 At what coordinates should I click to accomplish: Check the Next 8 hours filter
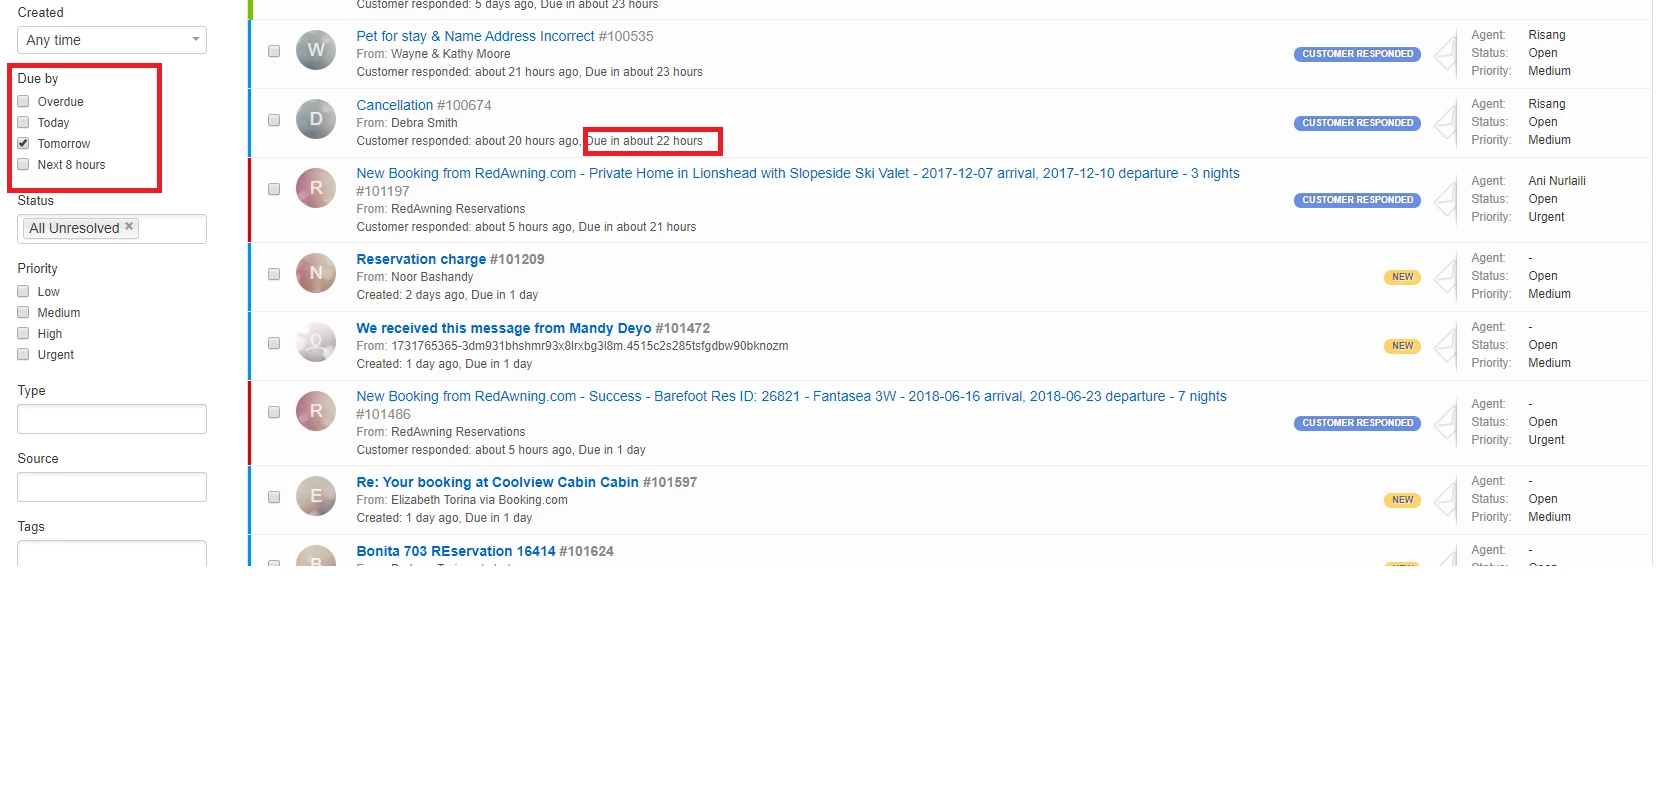pos(23,164)
